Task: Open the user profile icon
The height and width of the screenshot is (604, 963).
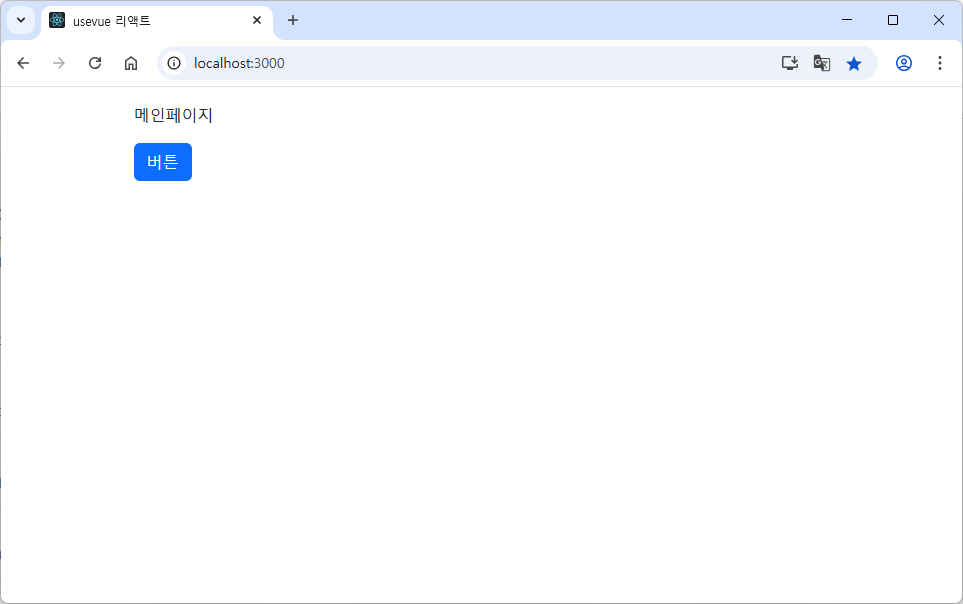Action: point(903,63)
